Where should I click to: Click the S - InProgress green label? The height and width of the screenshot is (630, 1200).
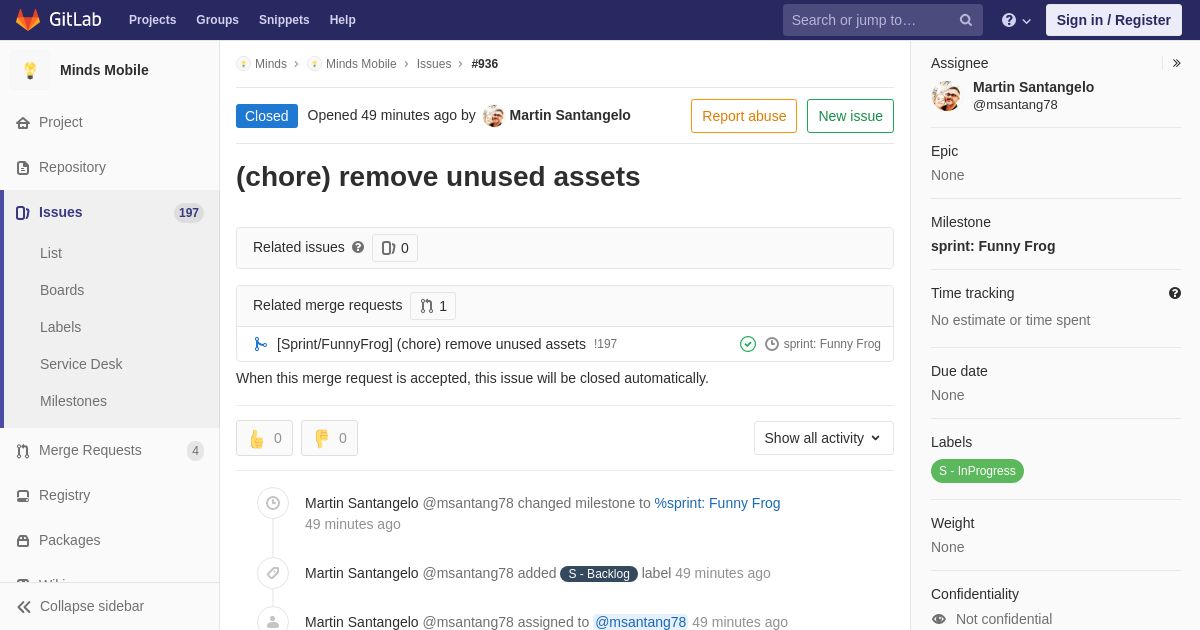(977, 471)
